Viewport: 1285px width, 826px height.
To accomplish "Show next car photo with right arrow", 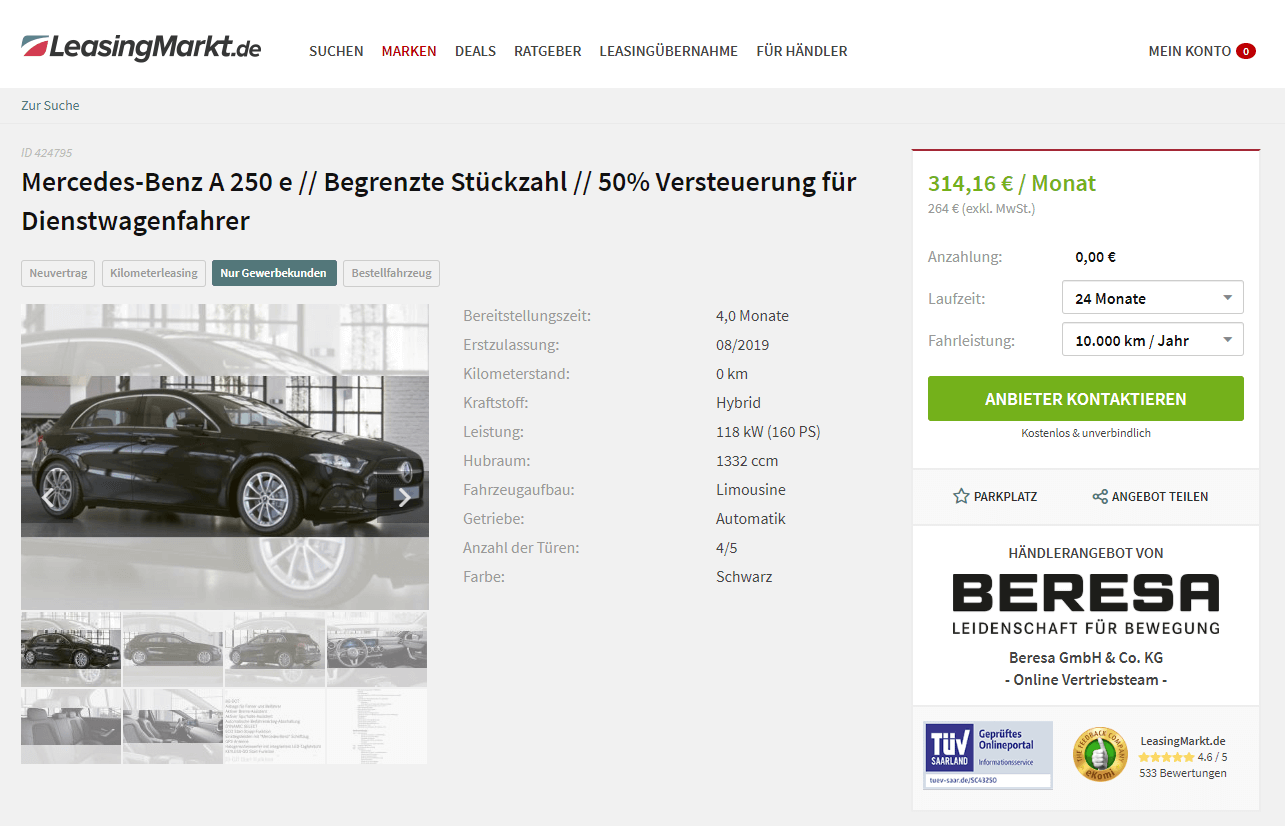I will [x=404, y=497].
